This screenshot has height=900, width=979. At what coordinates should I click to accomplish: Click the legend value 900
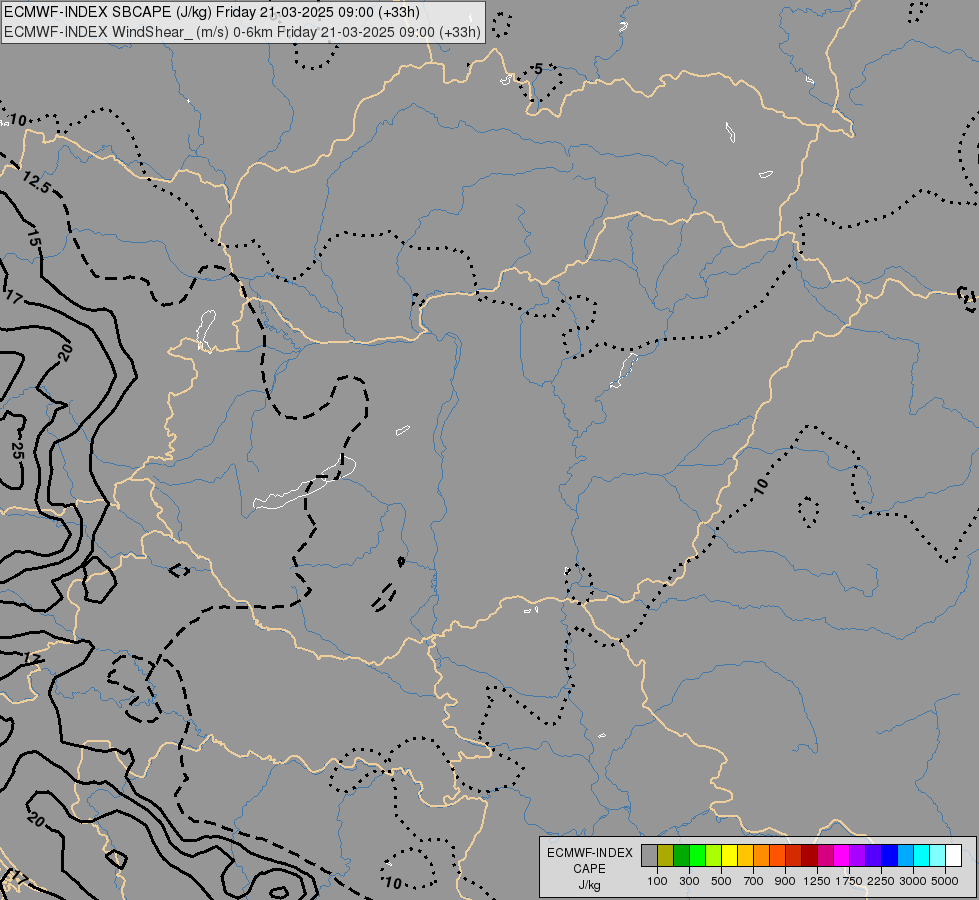pyautogui.click(x=785, y=881)
